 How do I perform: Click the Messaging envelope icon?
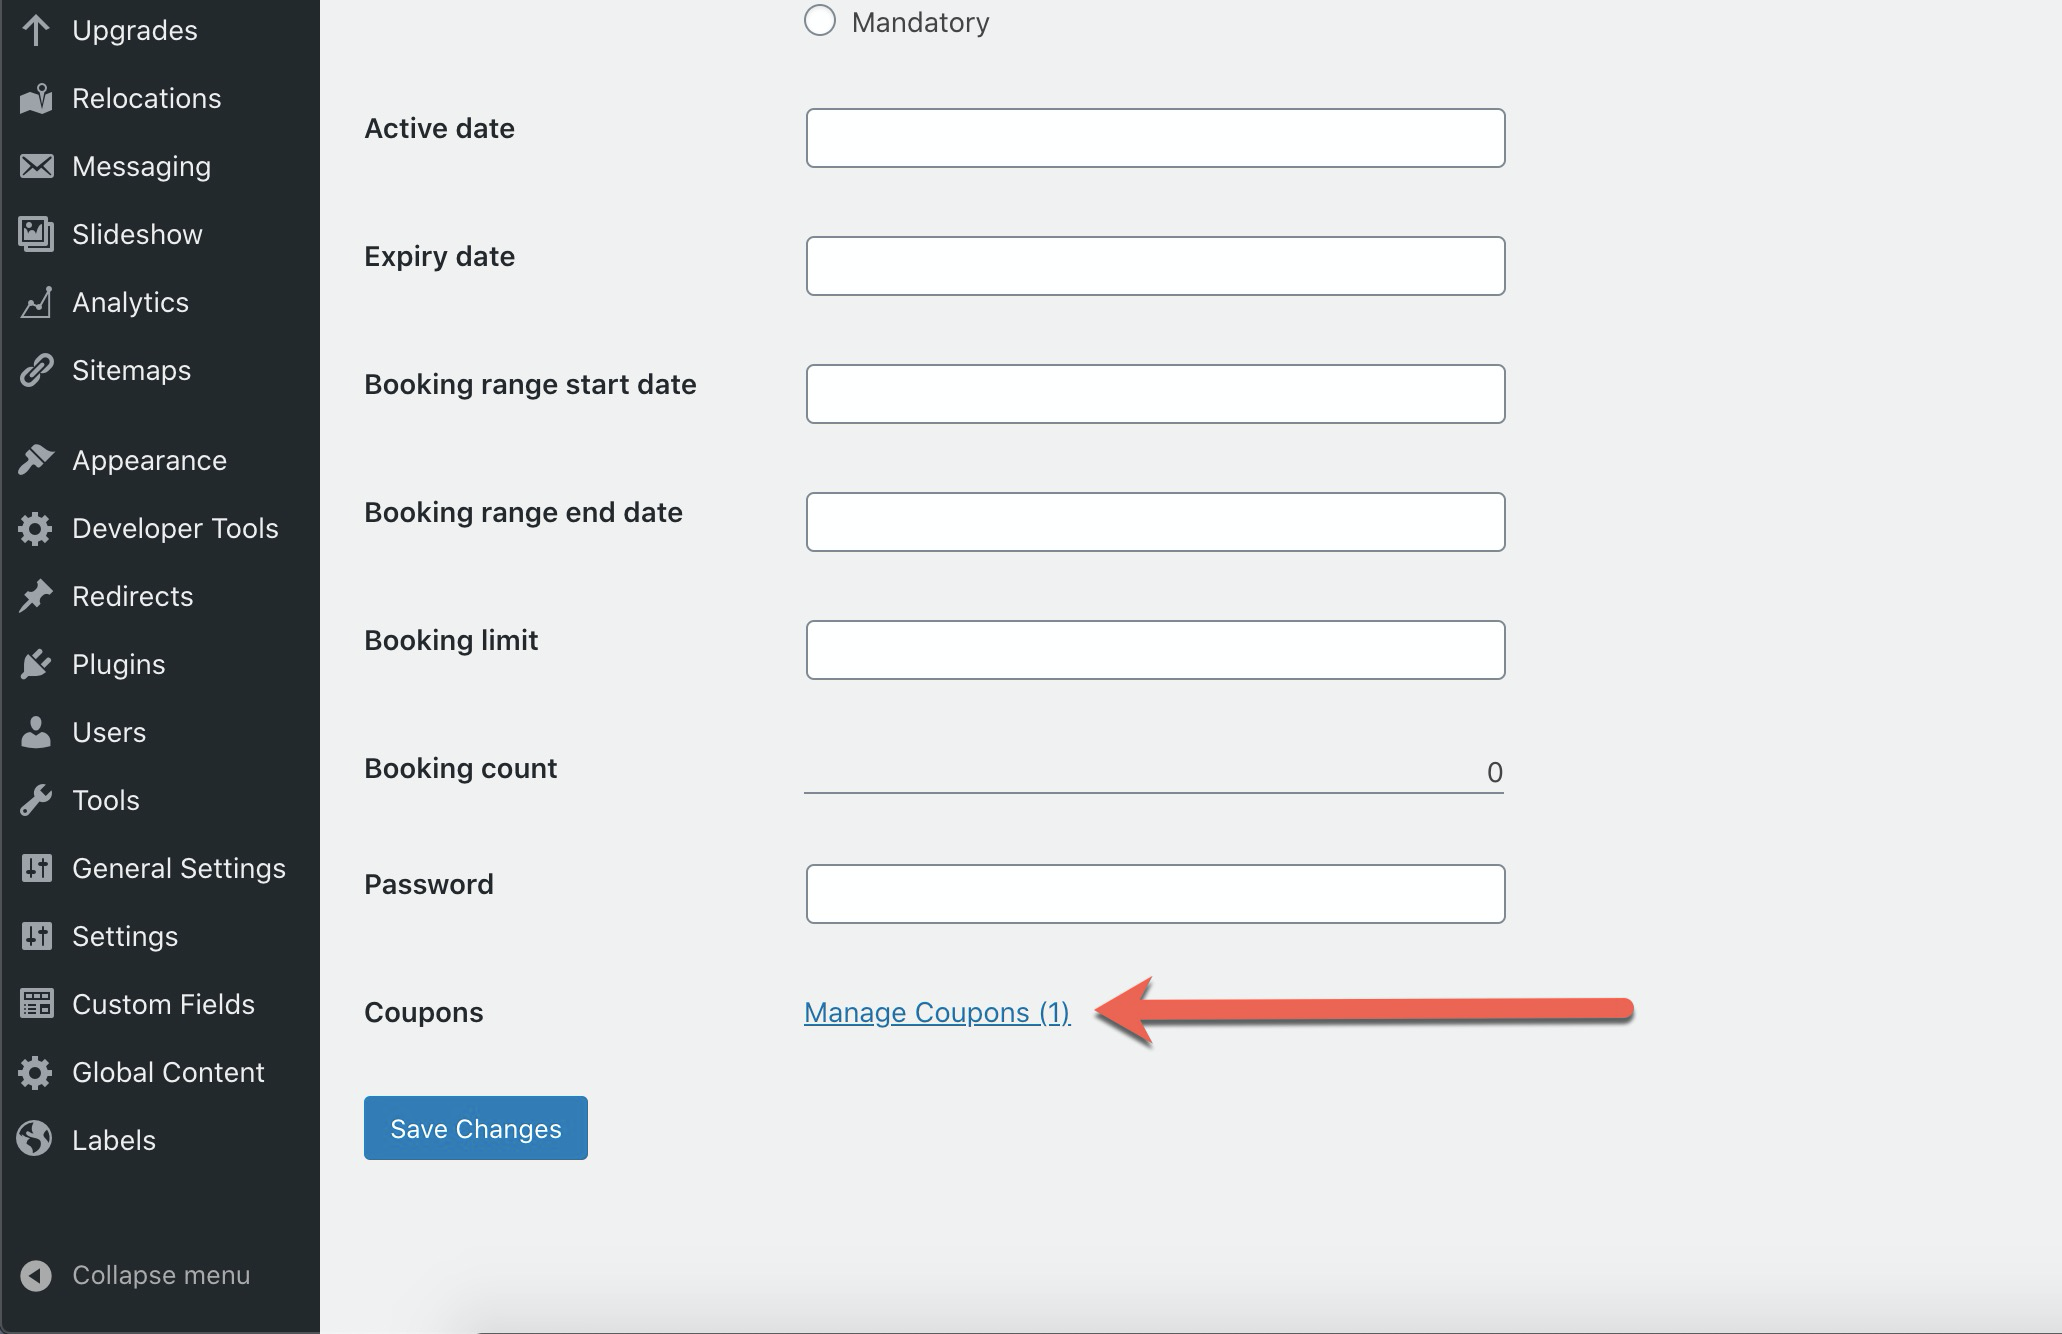[36, 166]
